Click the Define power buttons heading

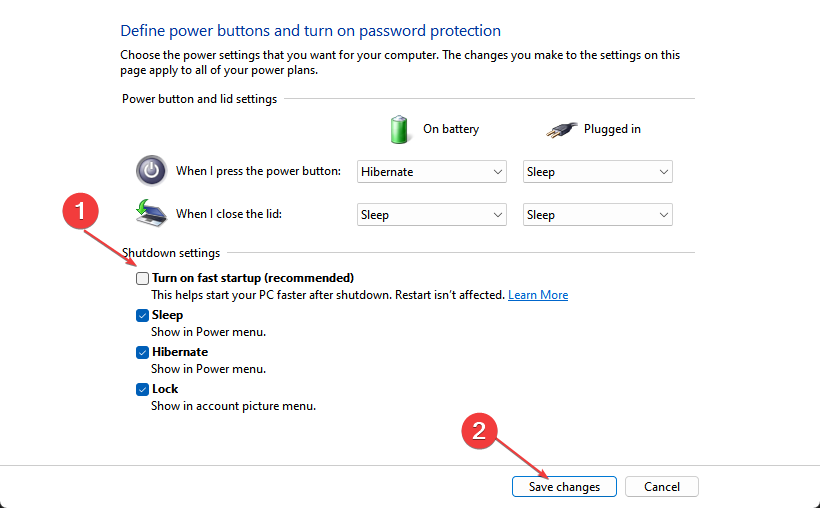[310, 31]
